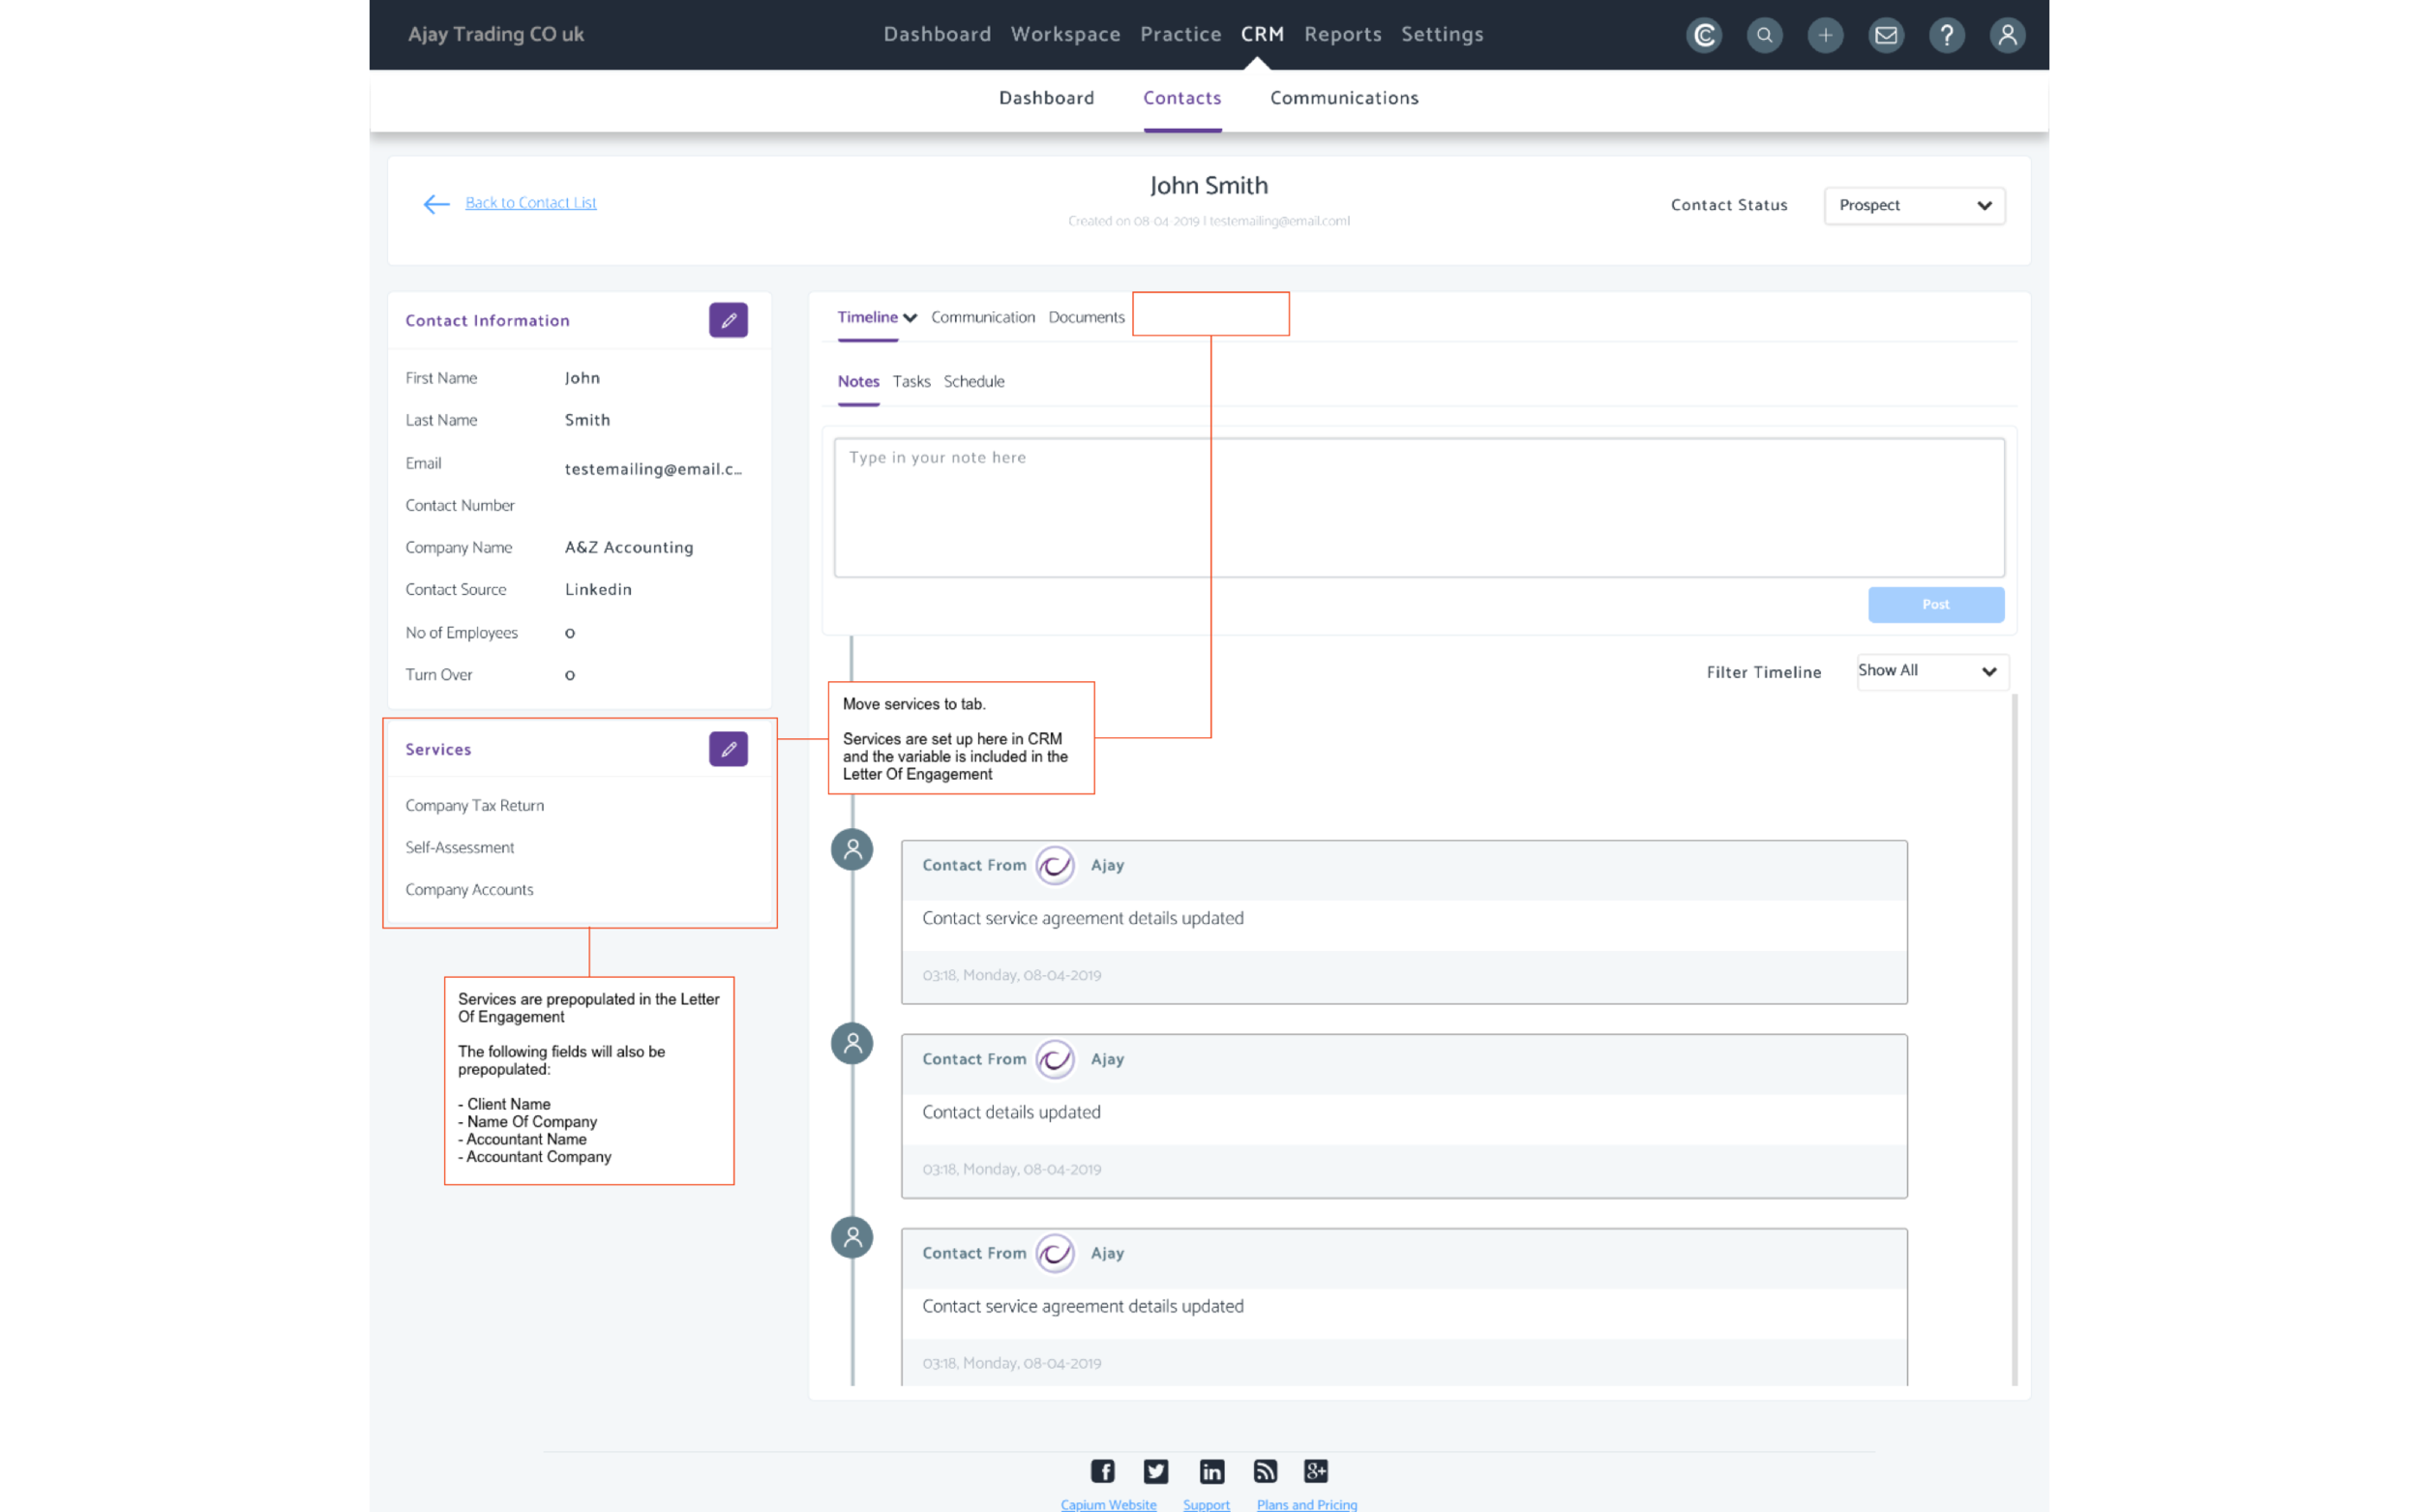Viewport: 2419px width, 1512px height.
Task: Click avatar icon of Contact details updated entry
Action: [x=852, y=1044]
